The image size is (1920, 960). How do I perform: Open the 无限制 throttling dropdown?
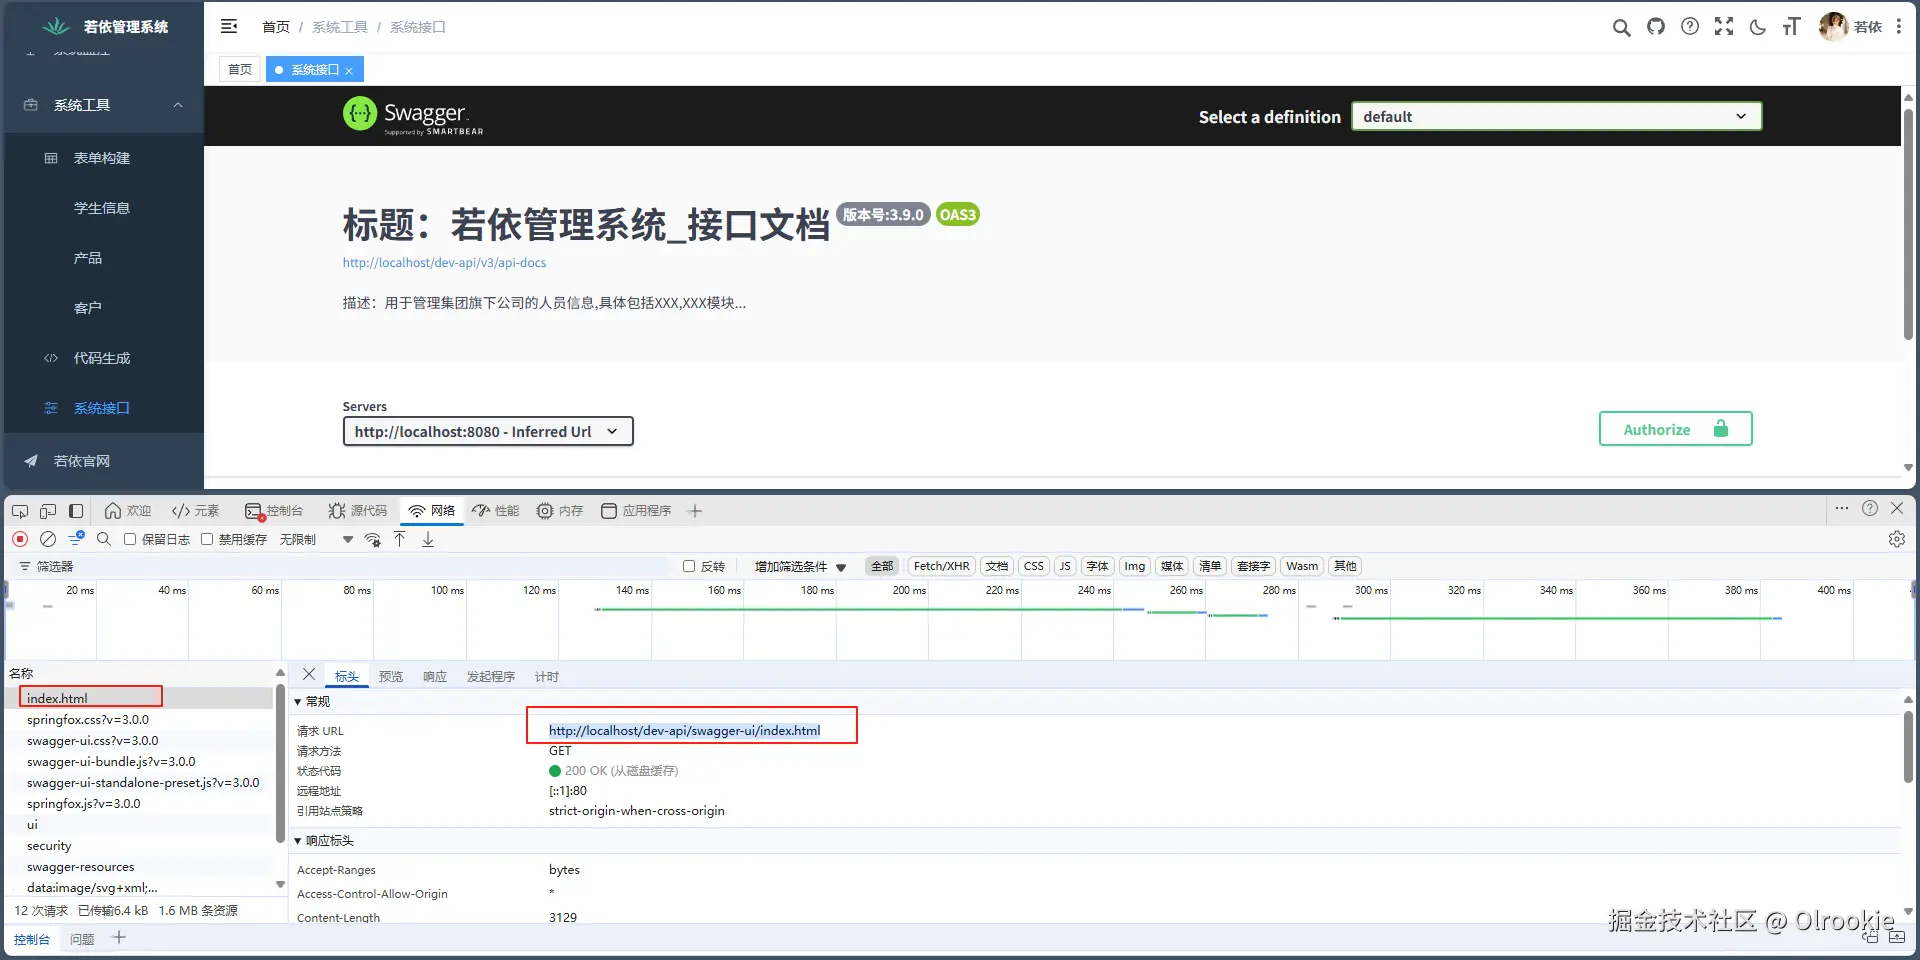click(316, 539)
